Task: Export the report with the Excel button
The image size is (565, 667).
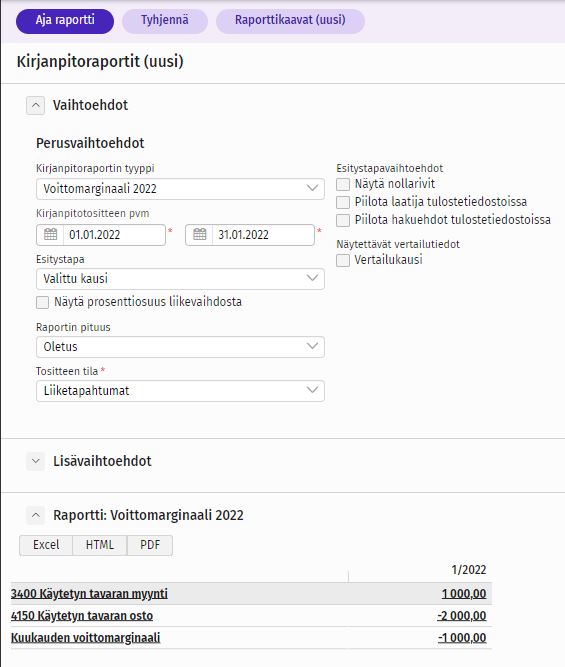Action: coord(46,545)
